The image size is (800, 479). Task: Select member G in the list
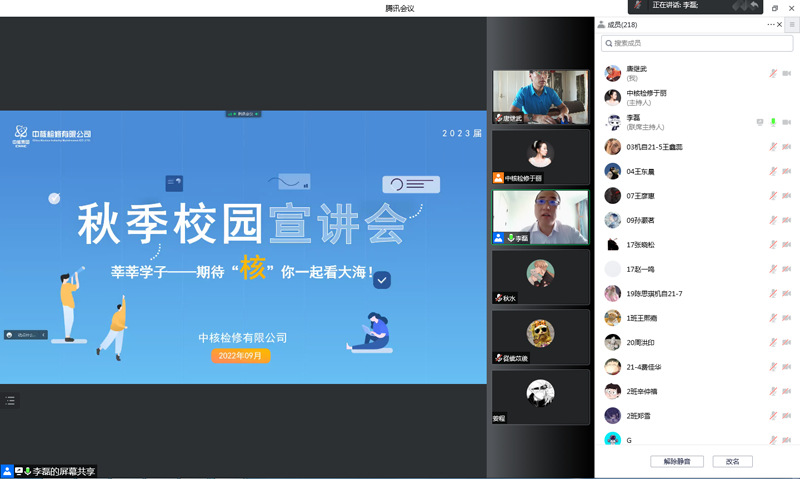tap(697, 440)
